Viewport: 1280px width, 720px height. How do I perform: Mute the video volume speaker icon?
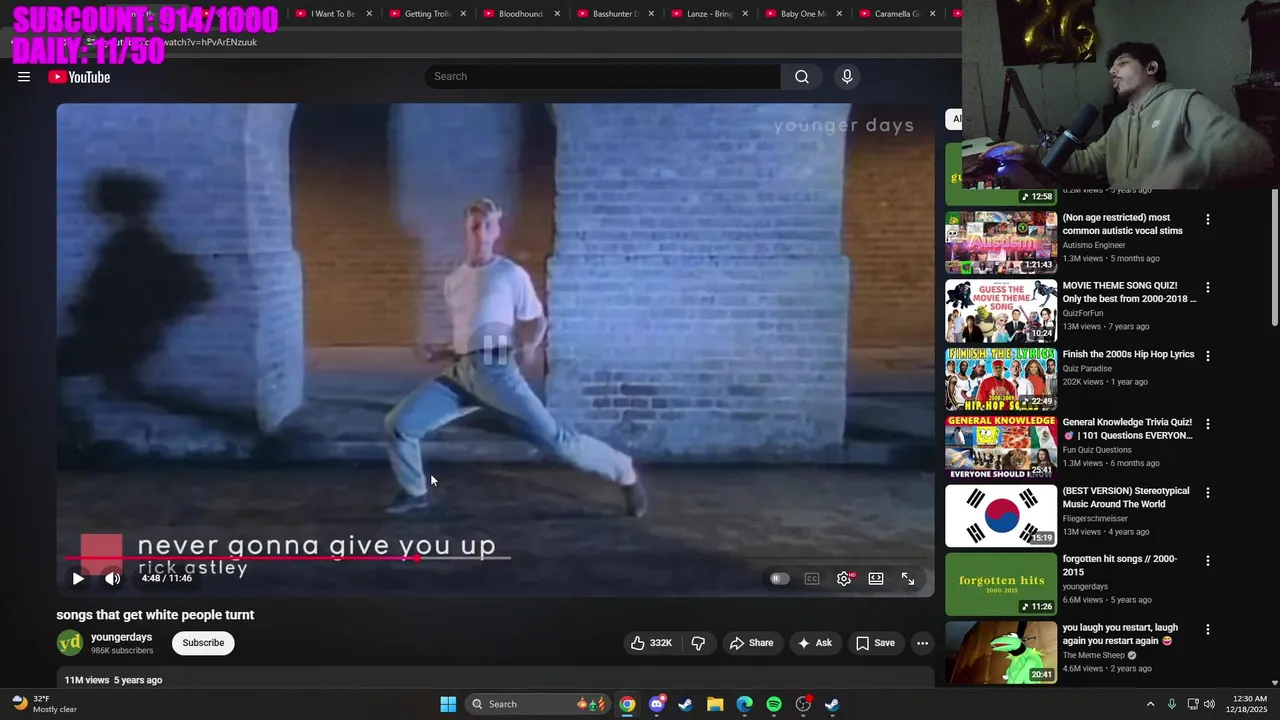[112, 578]
